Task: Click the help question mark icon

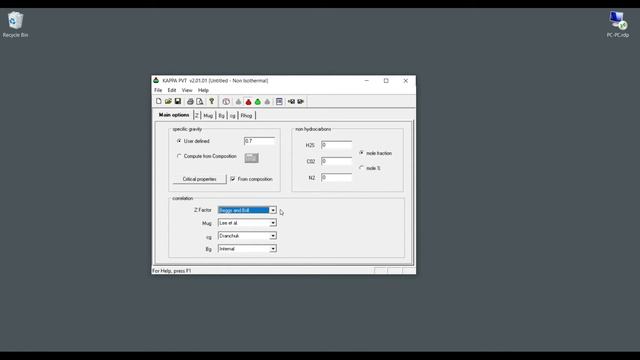Action: (211, 101)
